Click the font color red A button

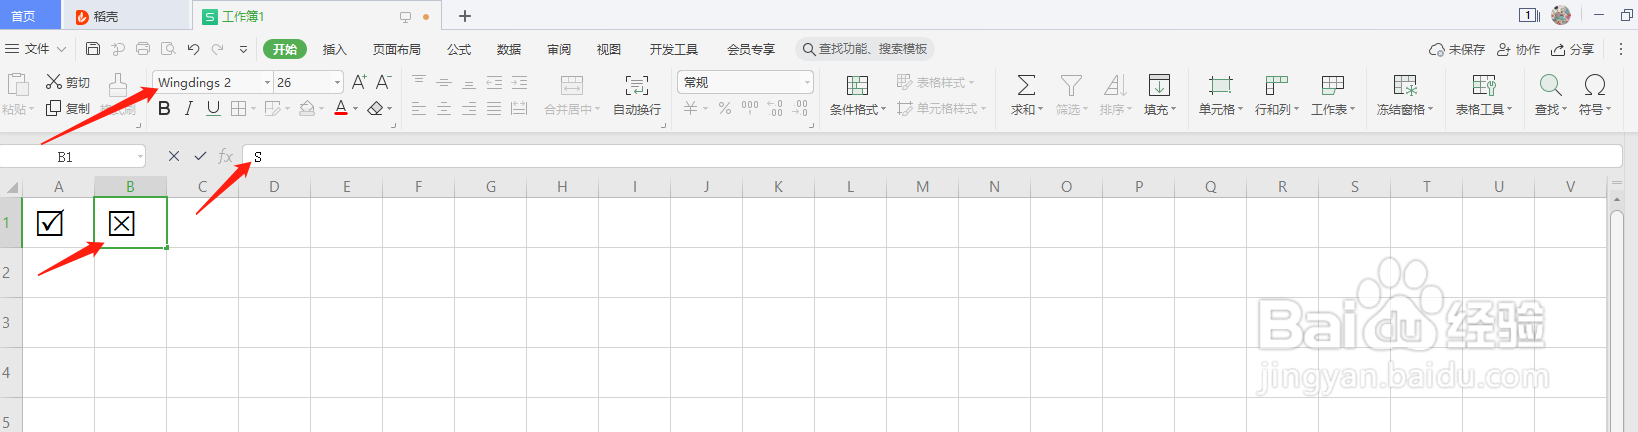341,108
